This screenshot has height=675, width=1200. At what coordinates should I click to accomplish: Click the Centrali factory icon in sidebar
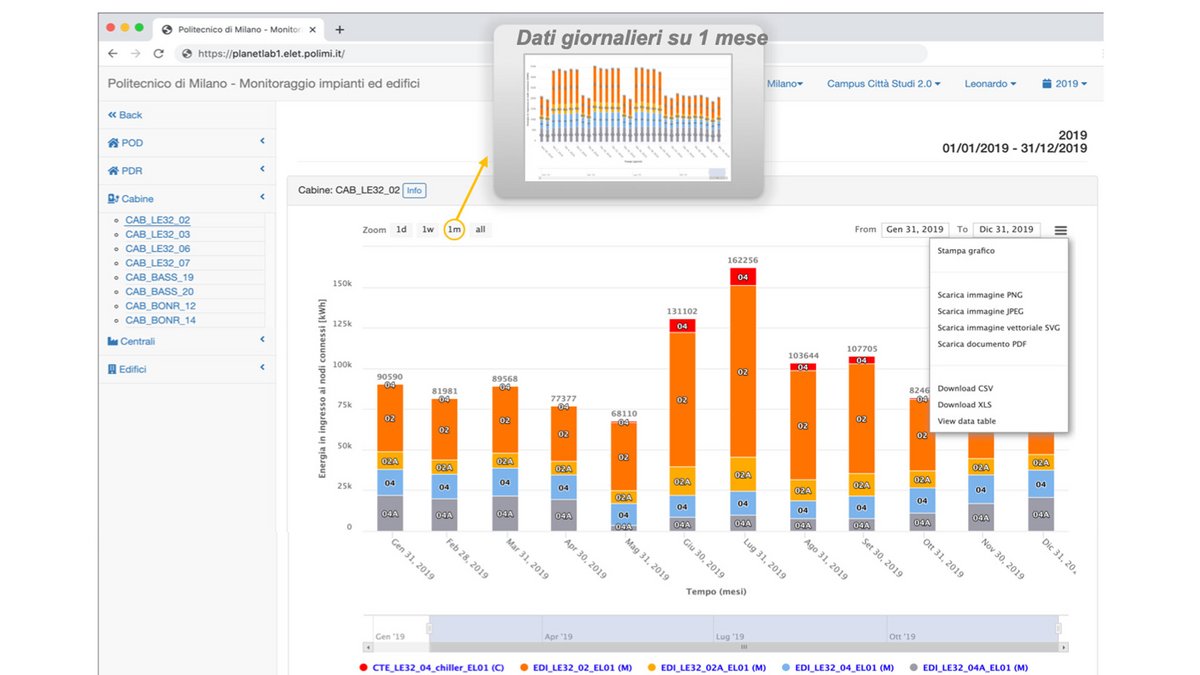coord(113,341)
